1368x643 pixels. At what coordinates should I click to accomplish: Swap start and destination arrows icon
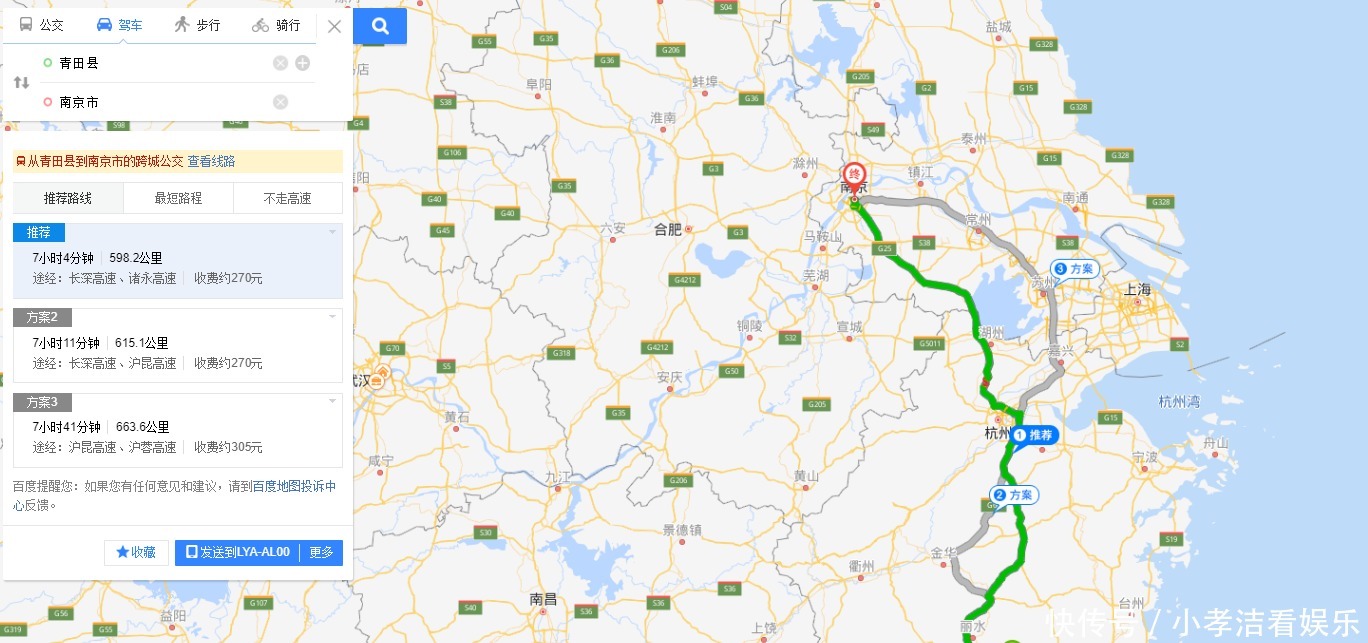point(21,82)
